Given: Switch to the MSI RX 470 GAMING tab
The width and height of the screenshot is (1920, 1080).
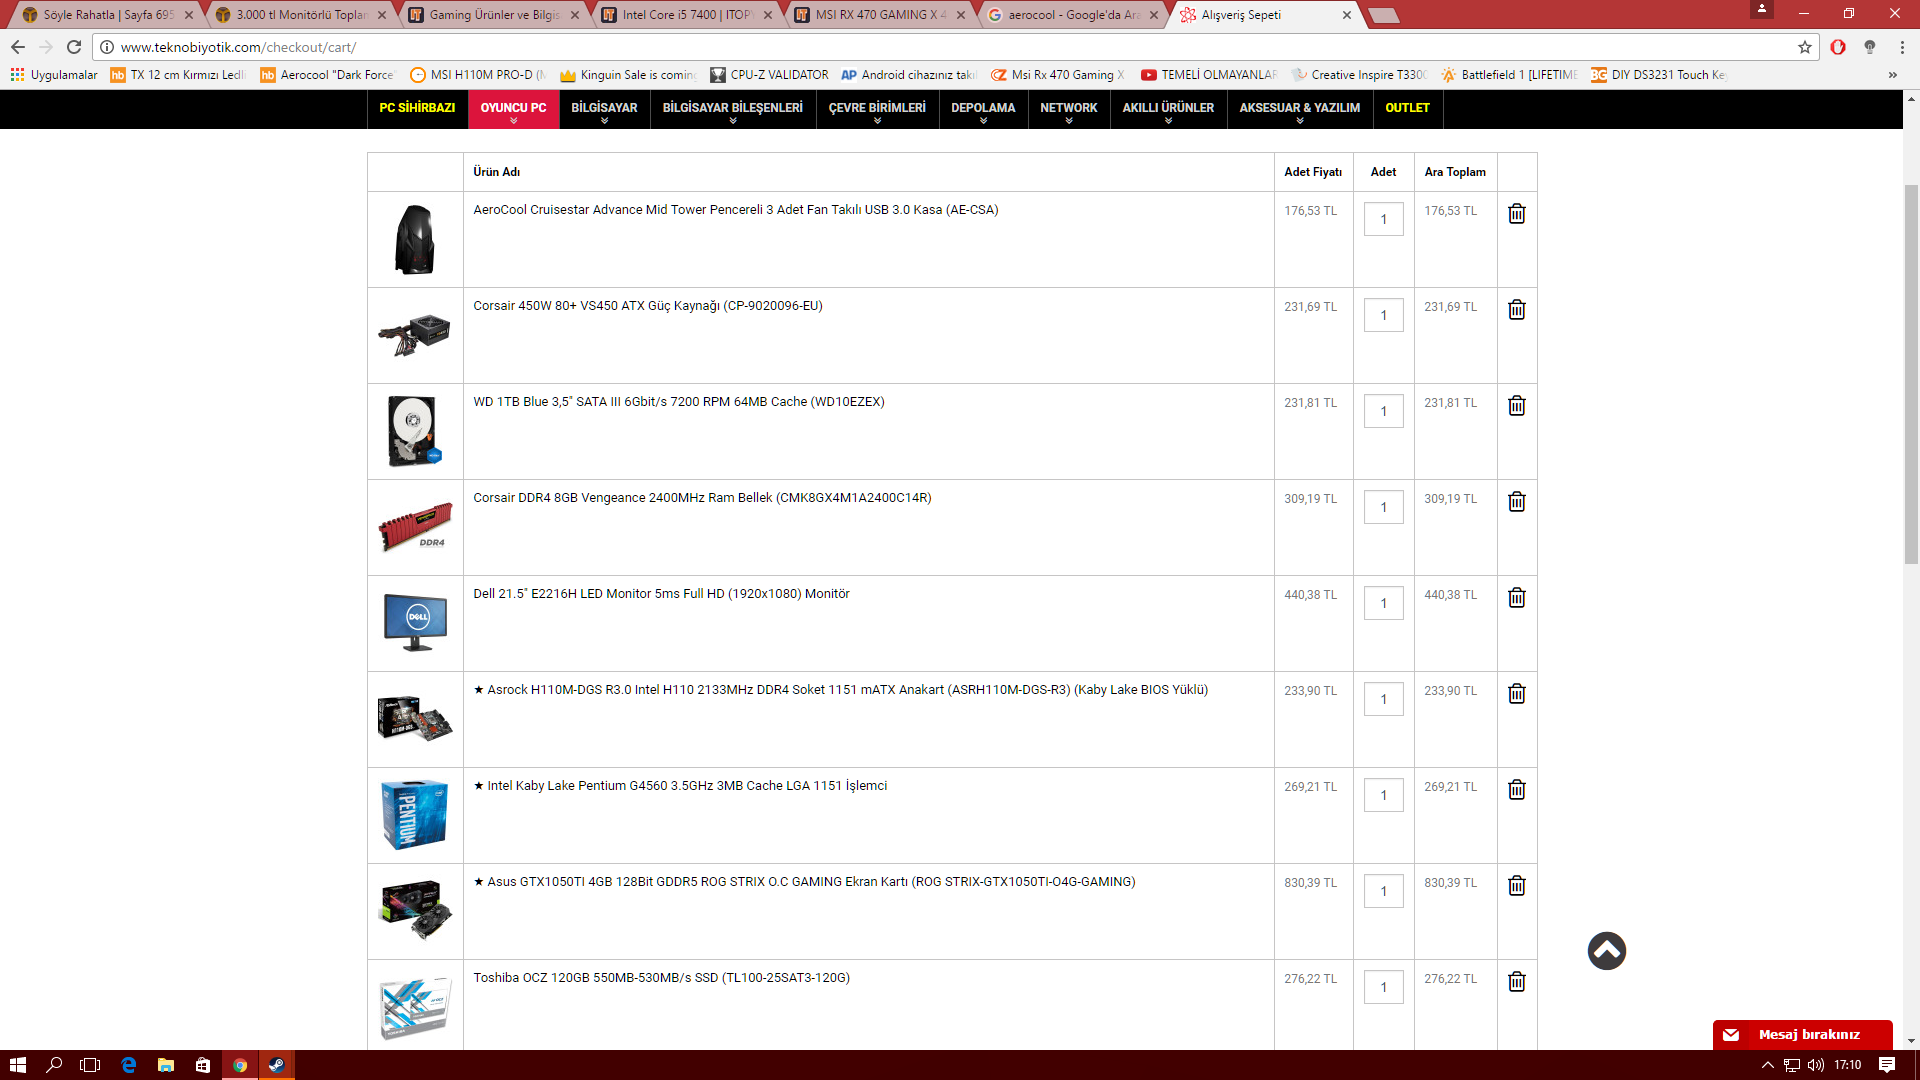Looking at the screenshot, I should pos(878,15).
